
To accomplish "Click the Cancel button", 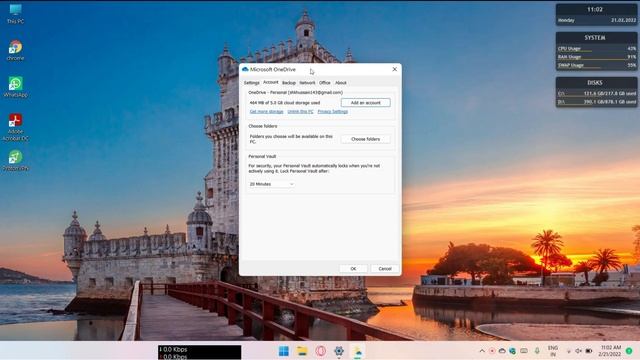I will [x=385, y=269].
